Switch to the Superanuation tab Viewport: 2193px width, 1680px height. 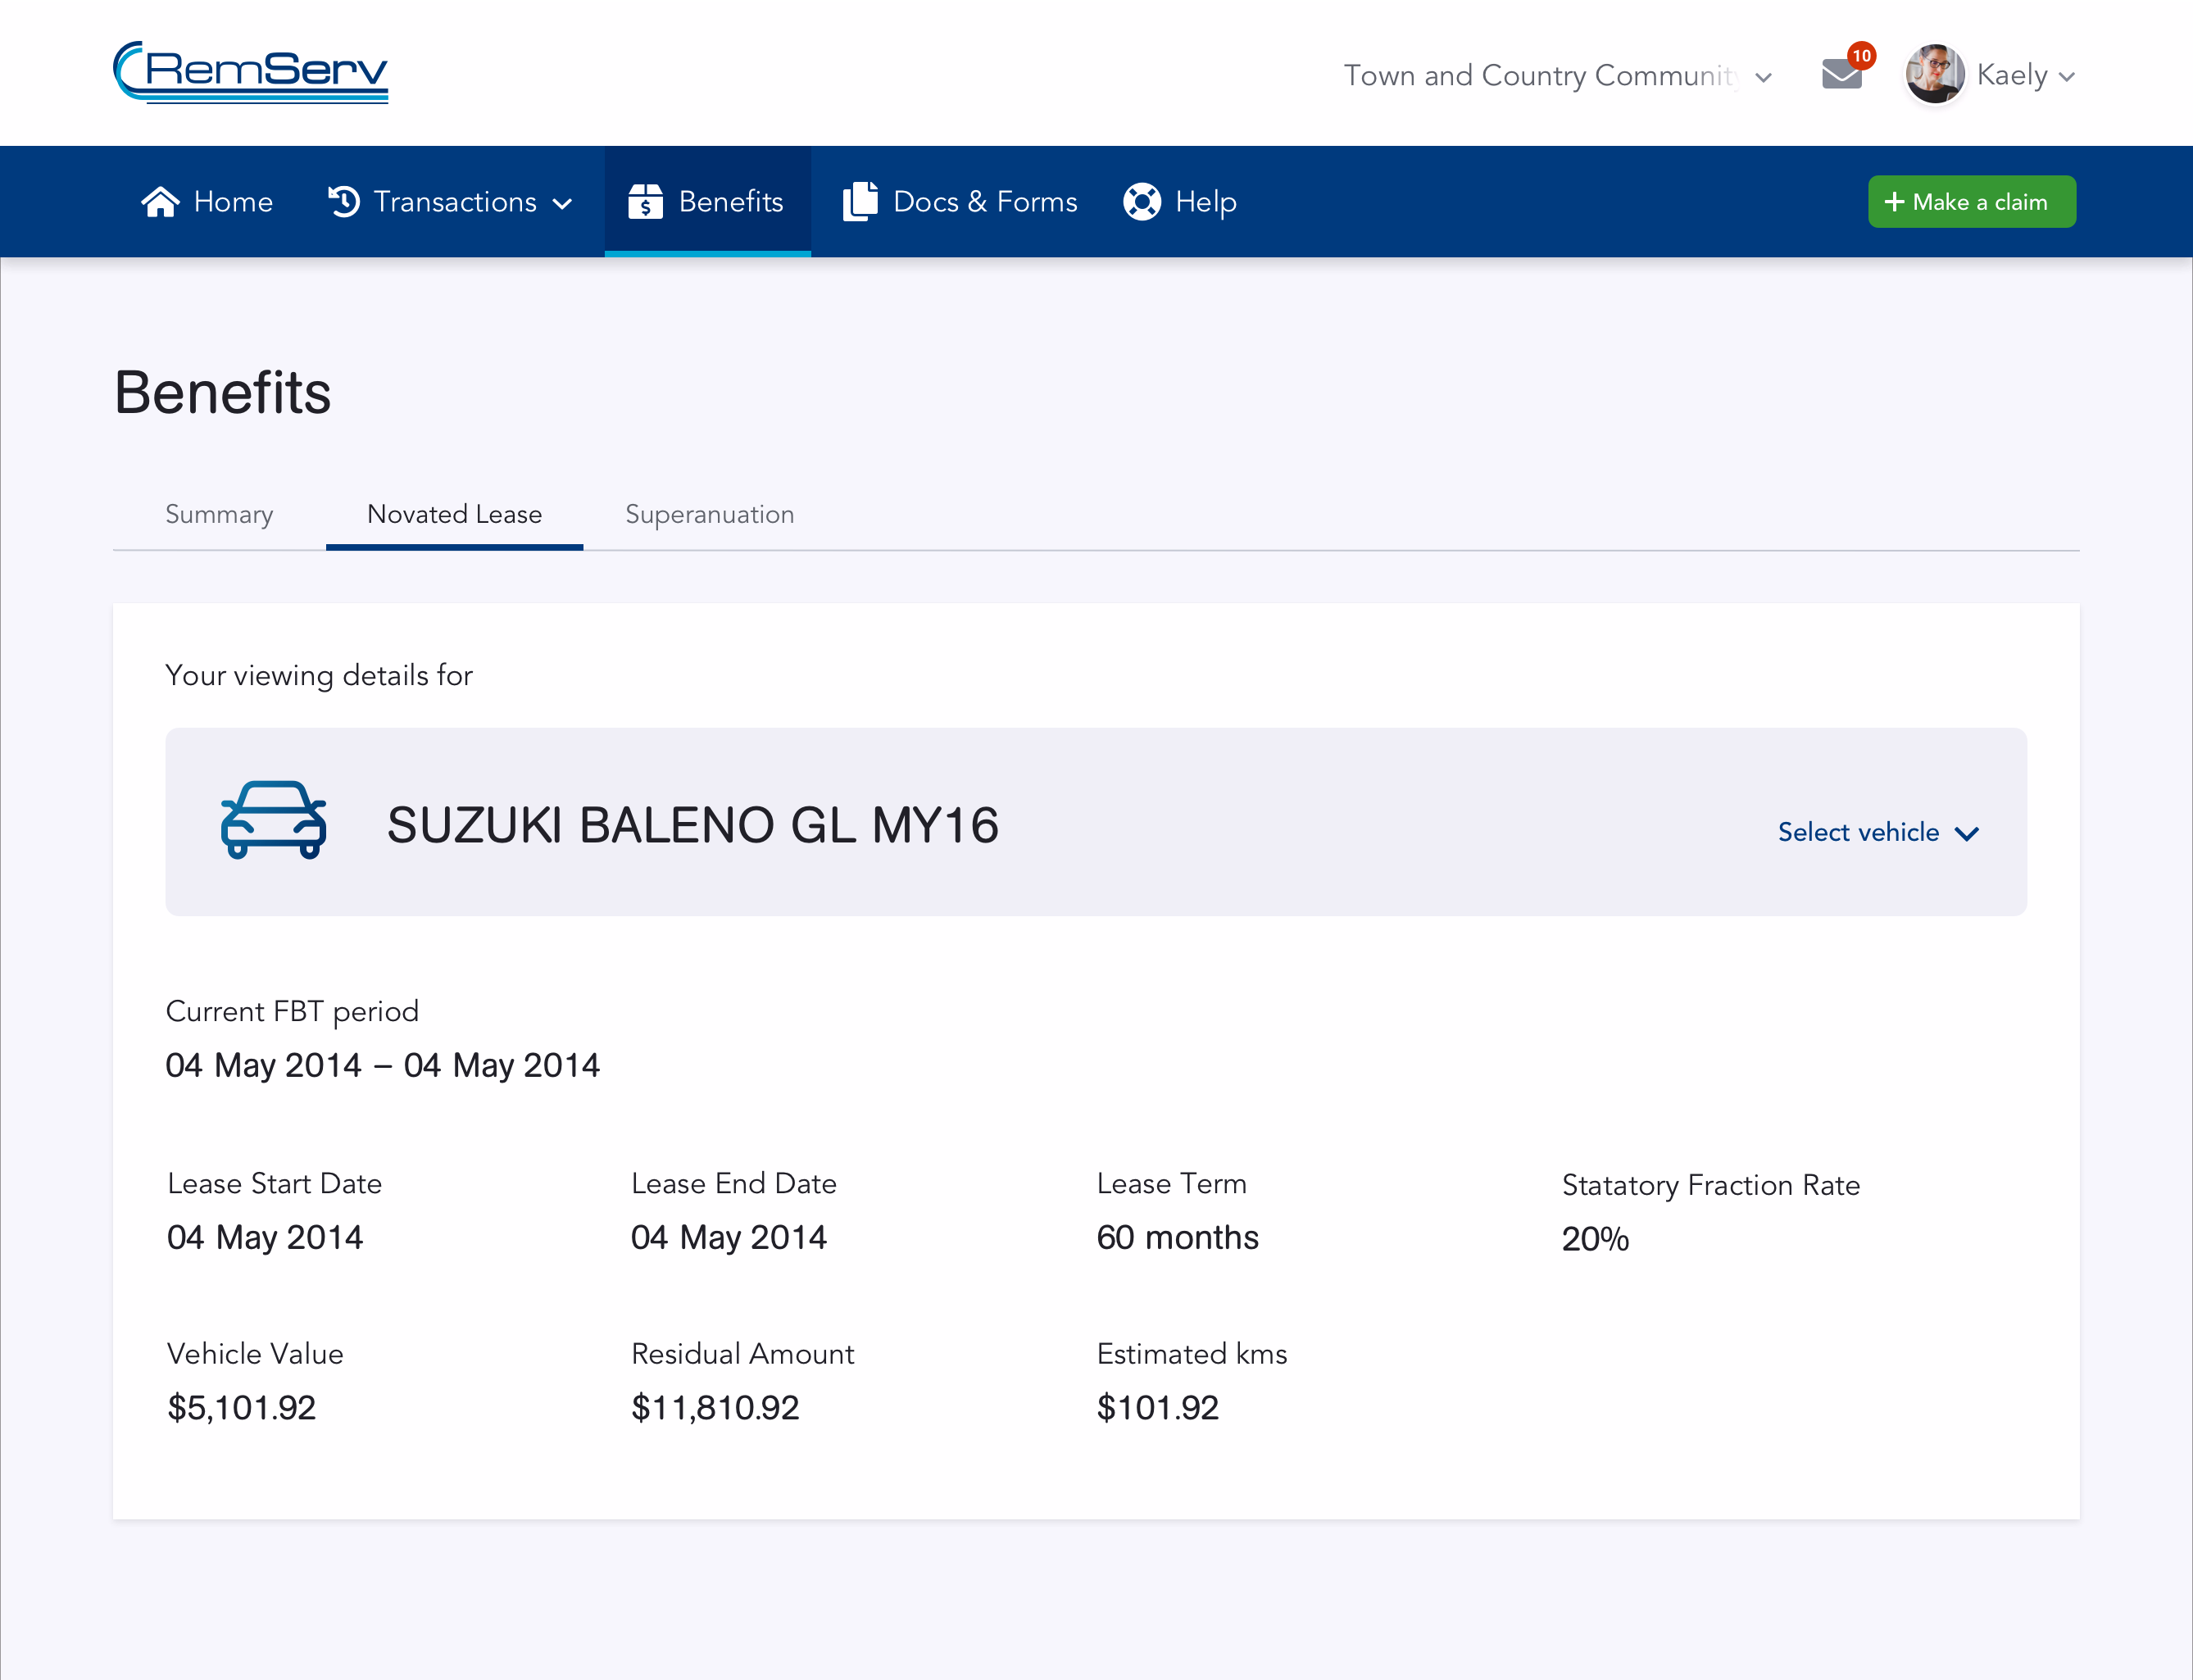[709, 514]
